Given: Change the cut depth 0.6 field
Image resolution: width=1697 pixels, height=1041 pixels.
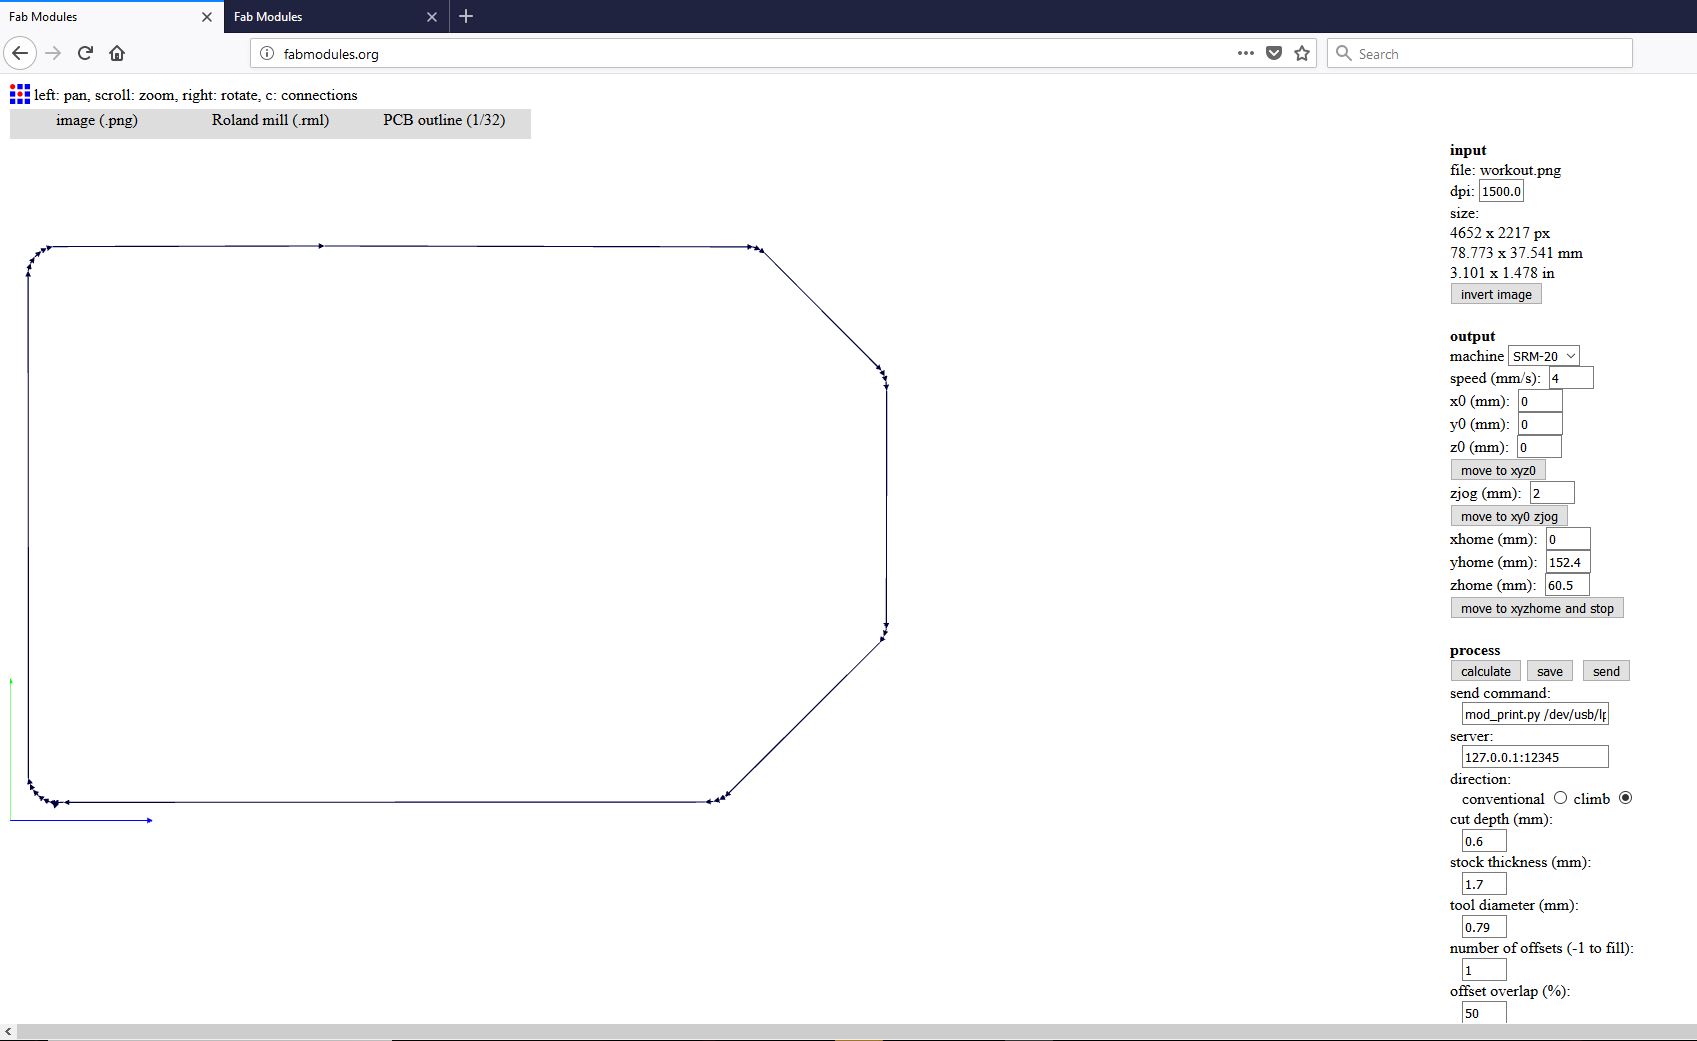Looking at the screenshot, I should 1484,841.
